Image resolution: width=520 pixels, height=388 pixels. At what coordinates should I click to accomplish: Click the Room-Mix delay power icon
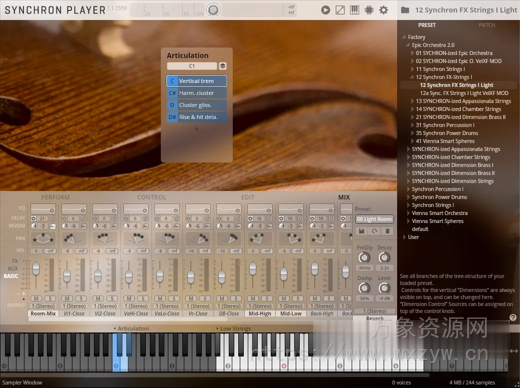[x=34, y=219]
